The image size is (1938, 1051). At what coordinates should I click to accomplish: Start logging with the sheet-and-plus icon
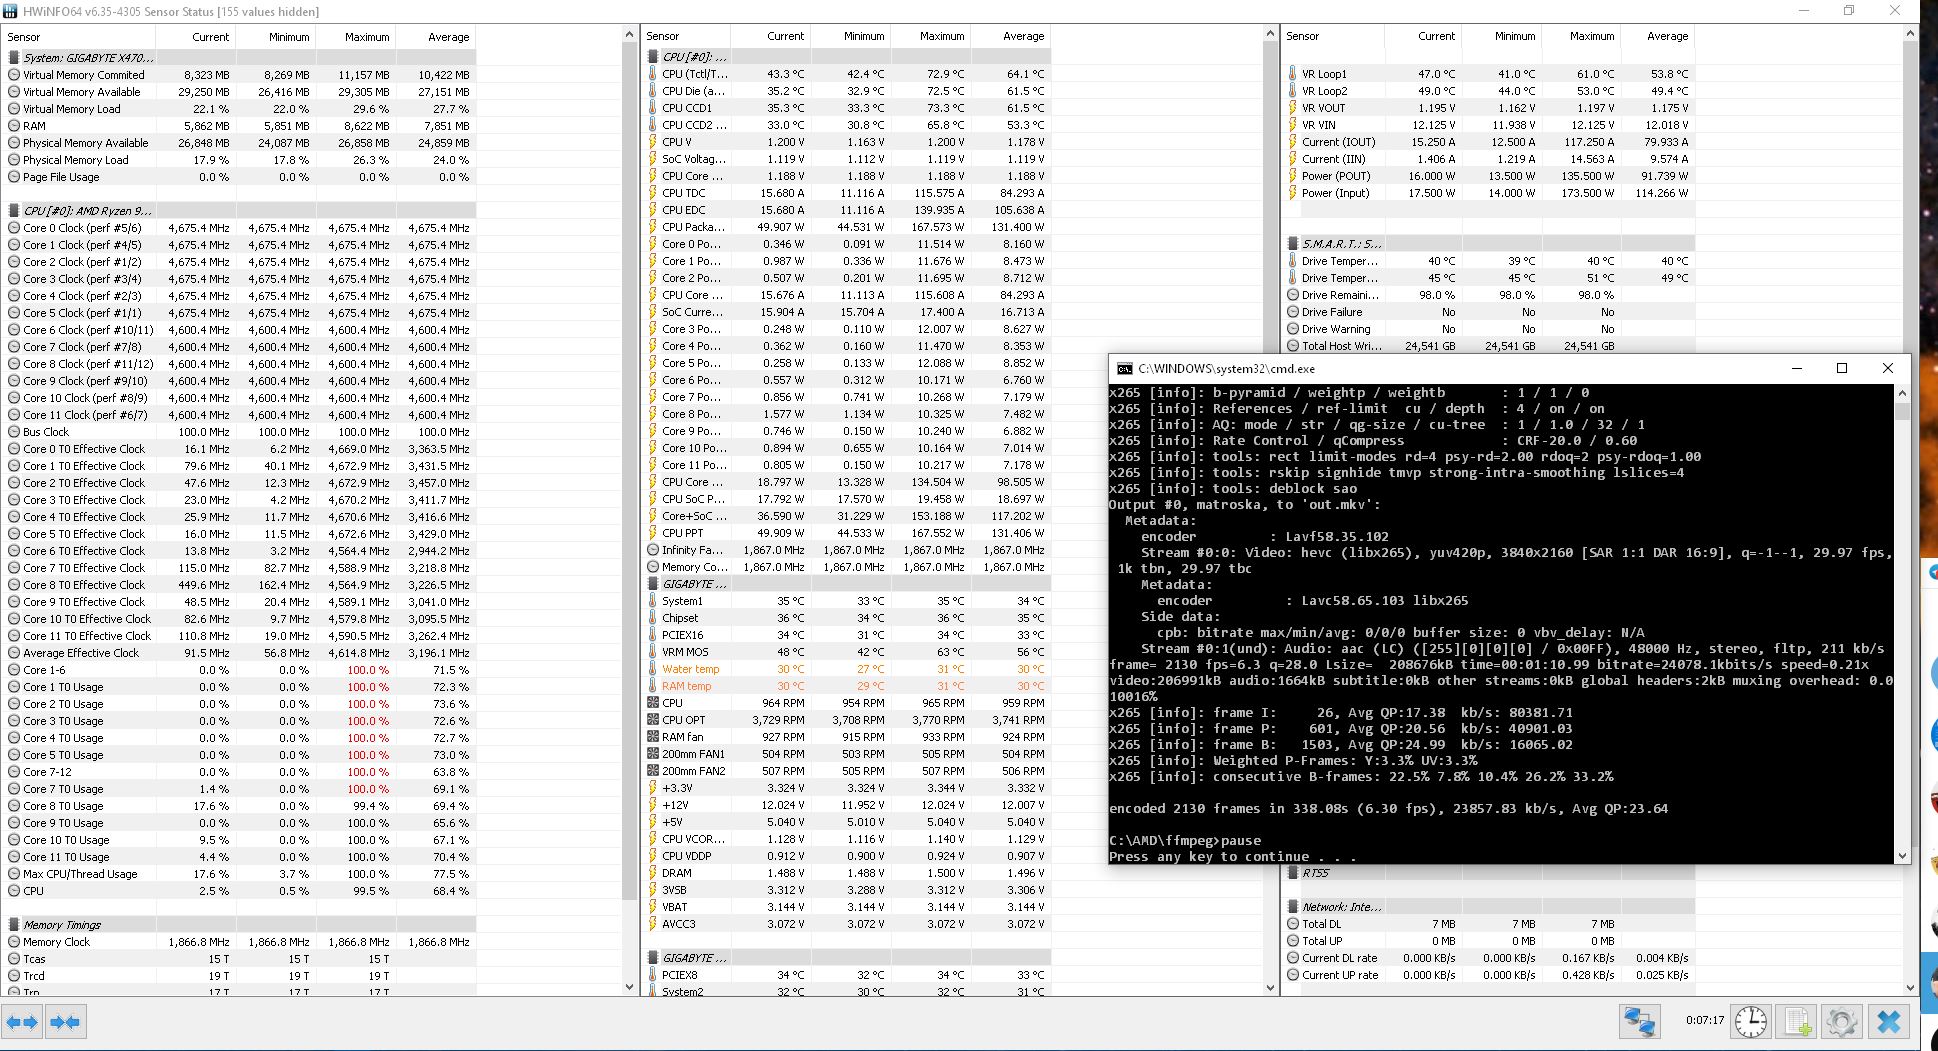click(x=1797, y=1021)
